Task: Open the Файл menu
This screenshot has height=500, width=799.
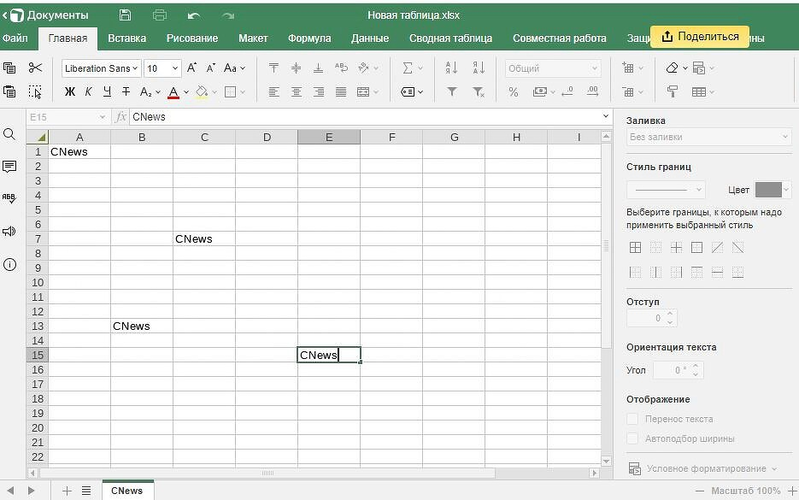Action: point(15,38)
